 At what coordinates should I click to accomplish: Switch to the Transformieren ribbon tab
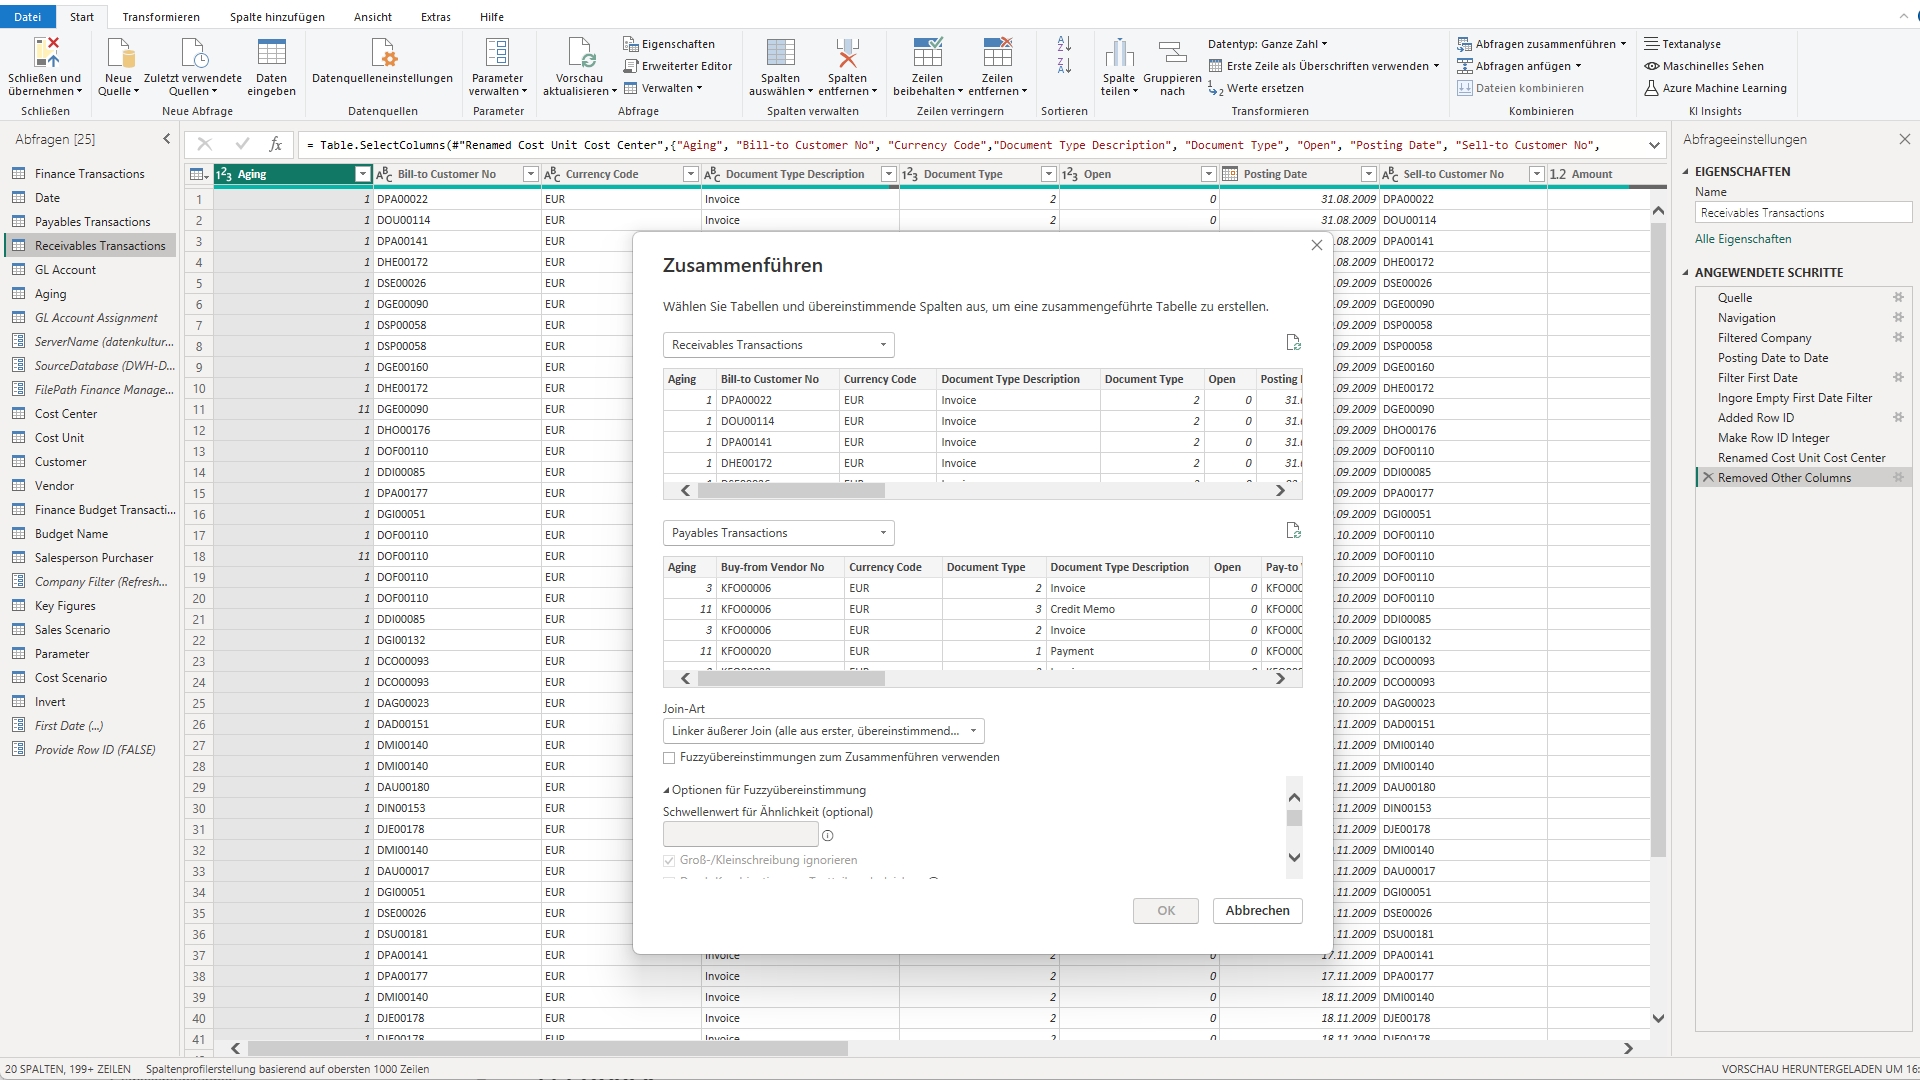[160, 17]
